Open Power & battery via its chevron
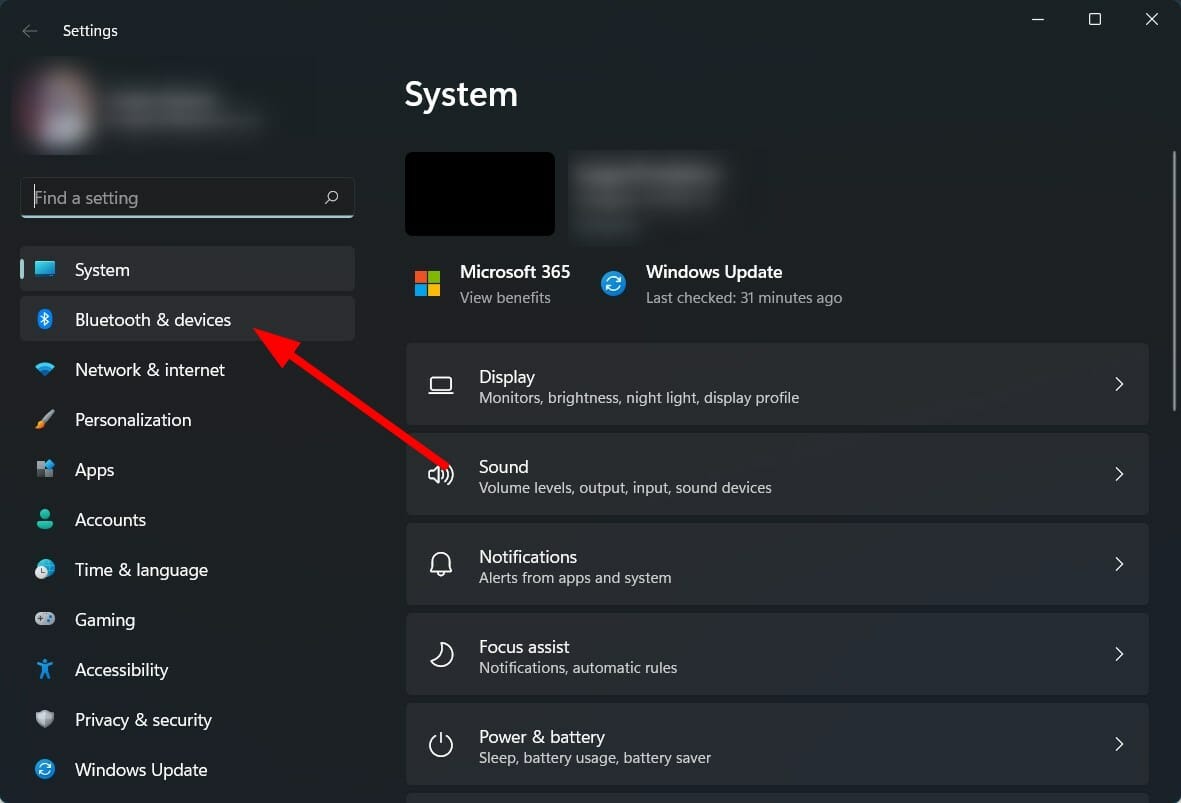Viewport: 1181px width, 803px height. [x=1119, y=744]
